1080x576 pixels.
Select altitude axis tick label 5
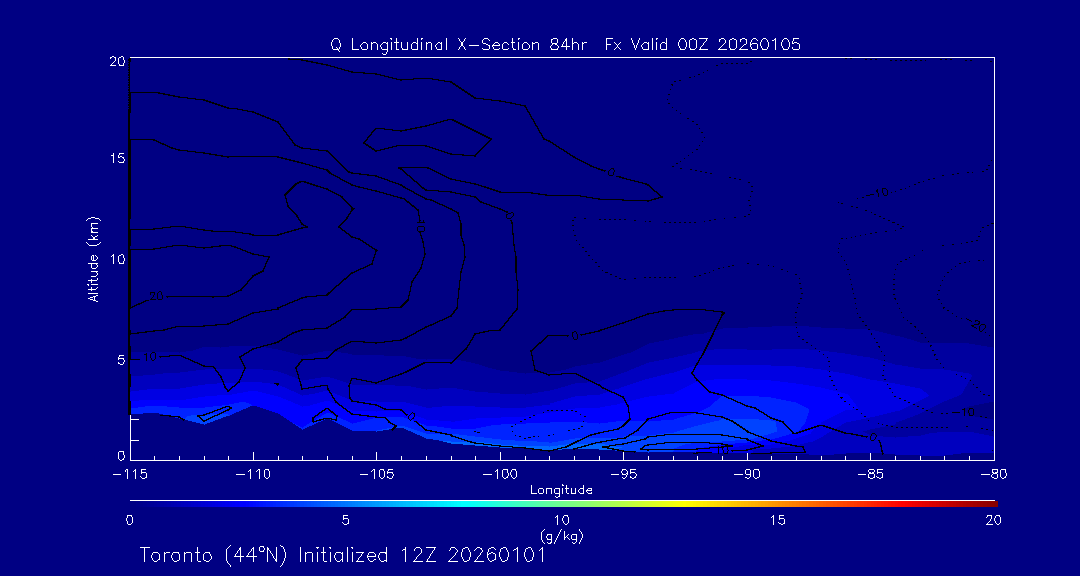[120, 360]
